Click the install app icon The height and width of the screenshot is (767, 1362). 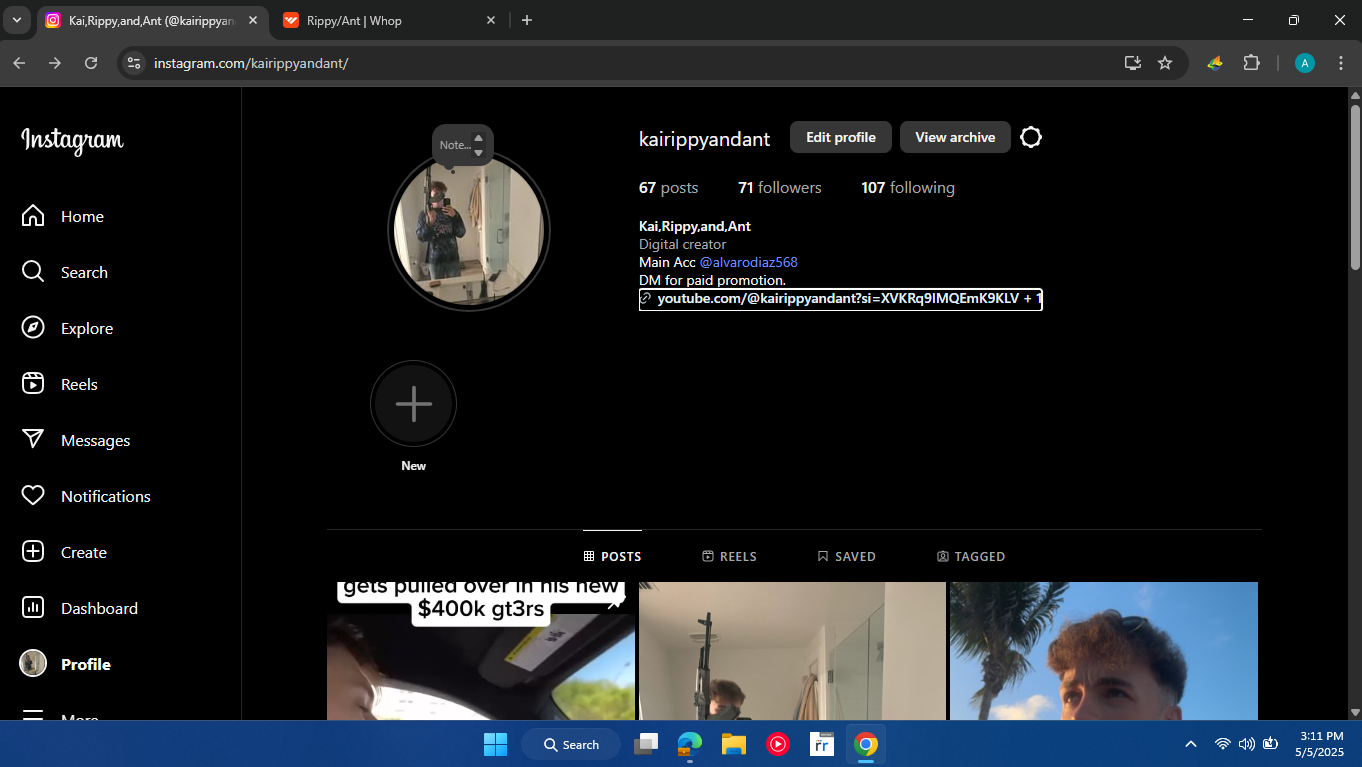pos(1133,63)
